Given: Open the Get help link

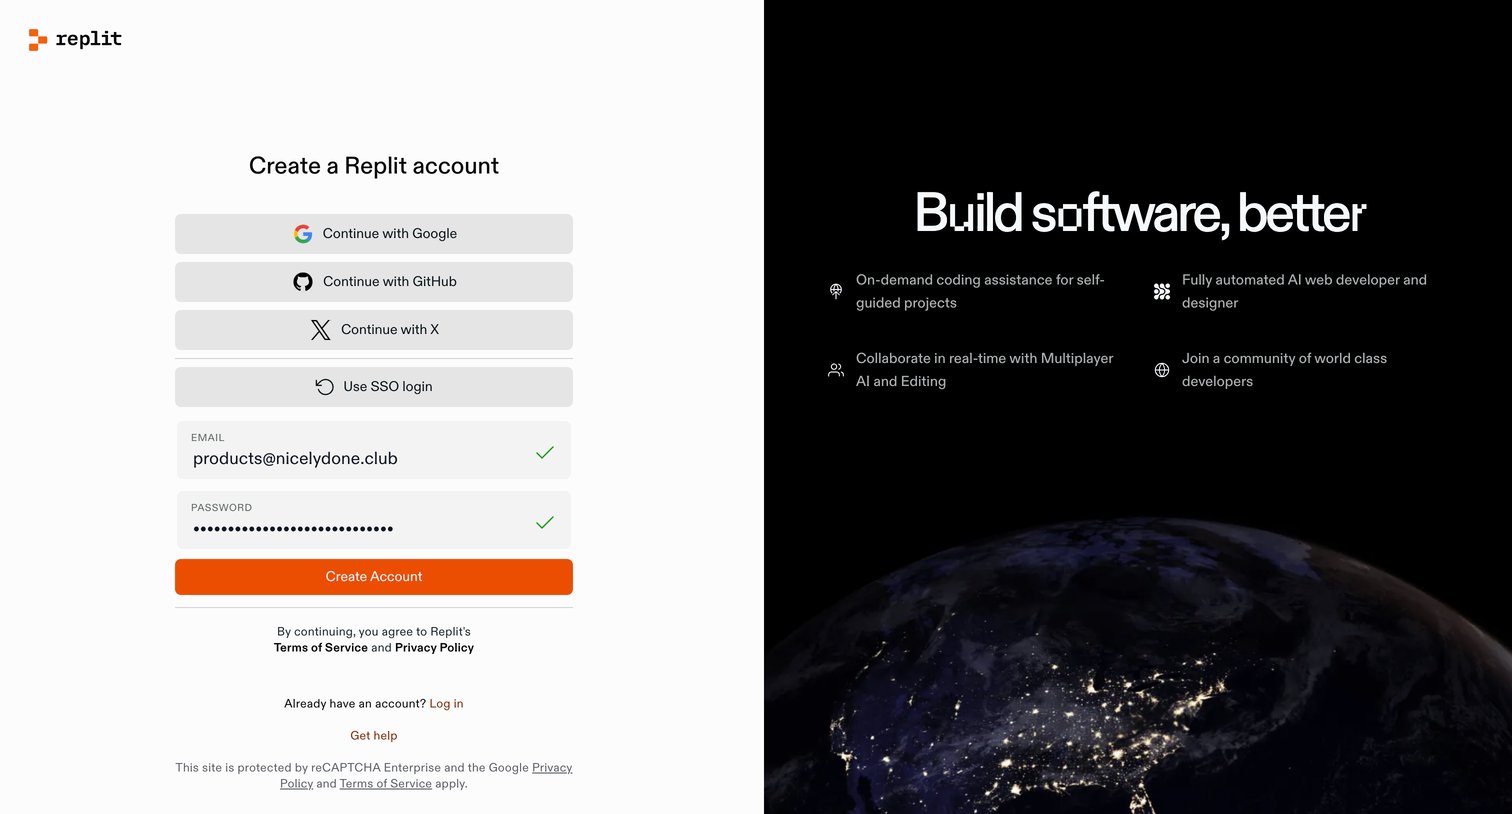Looking at the screenshot, I should click(374, 736).
